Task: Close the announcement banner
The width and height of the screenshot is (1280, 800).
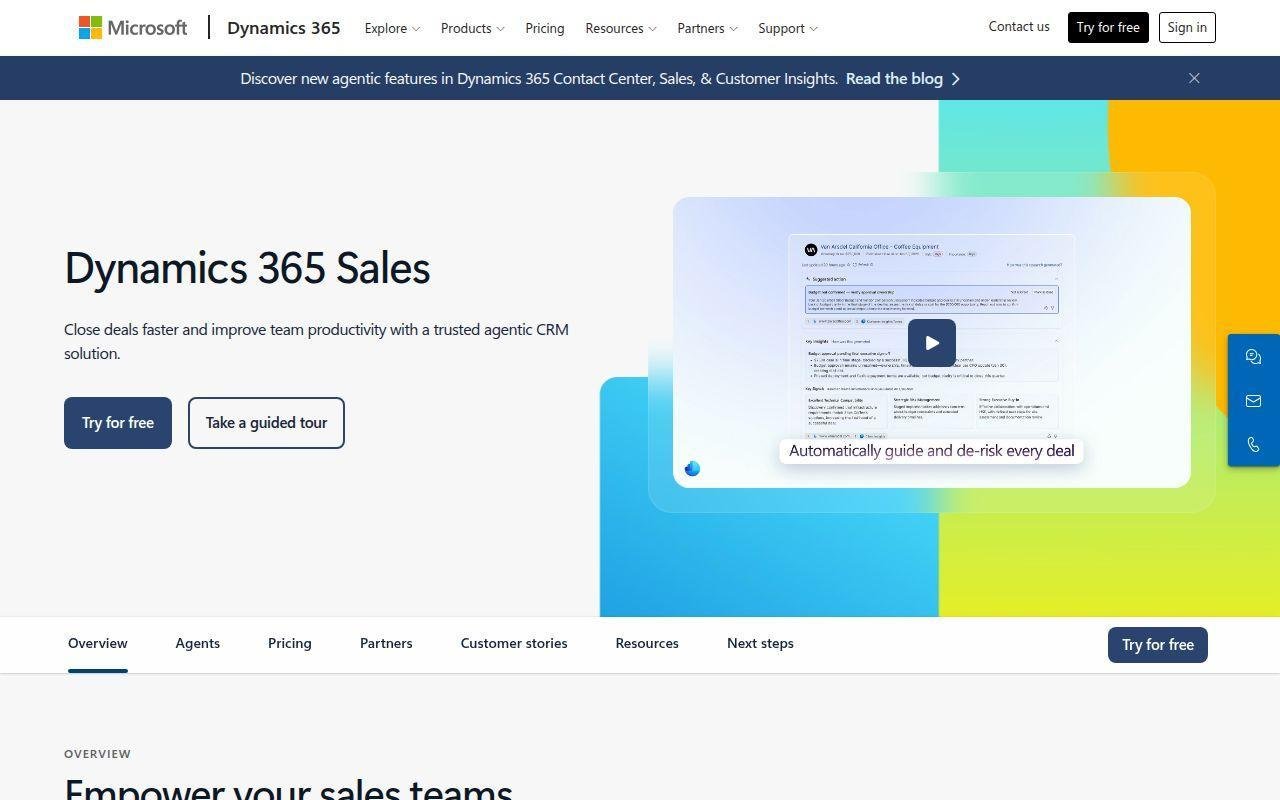Action: pos(1194,78)
